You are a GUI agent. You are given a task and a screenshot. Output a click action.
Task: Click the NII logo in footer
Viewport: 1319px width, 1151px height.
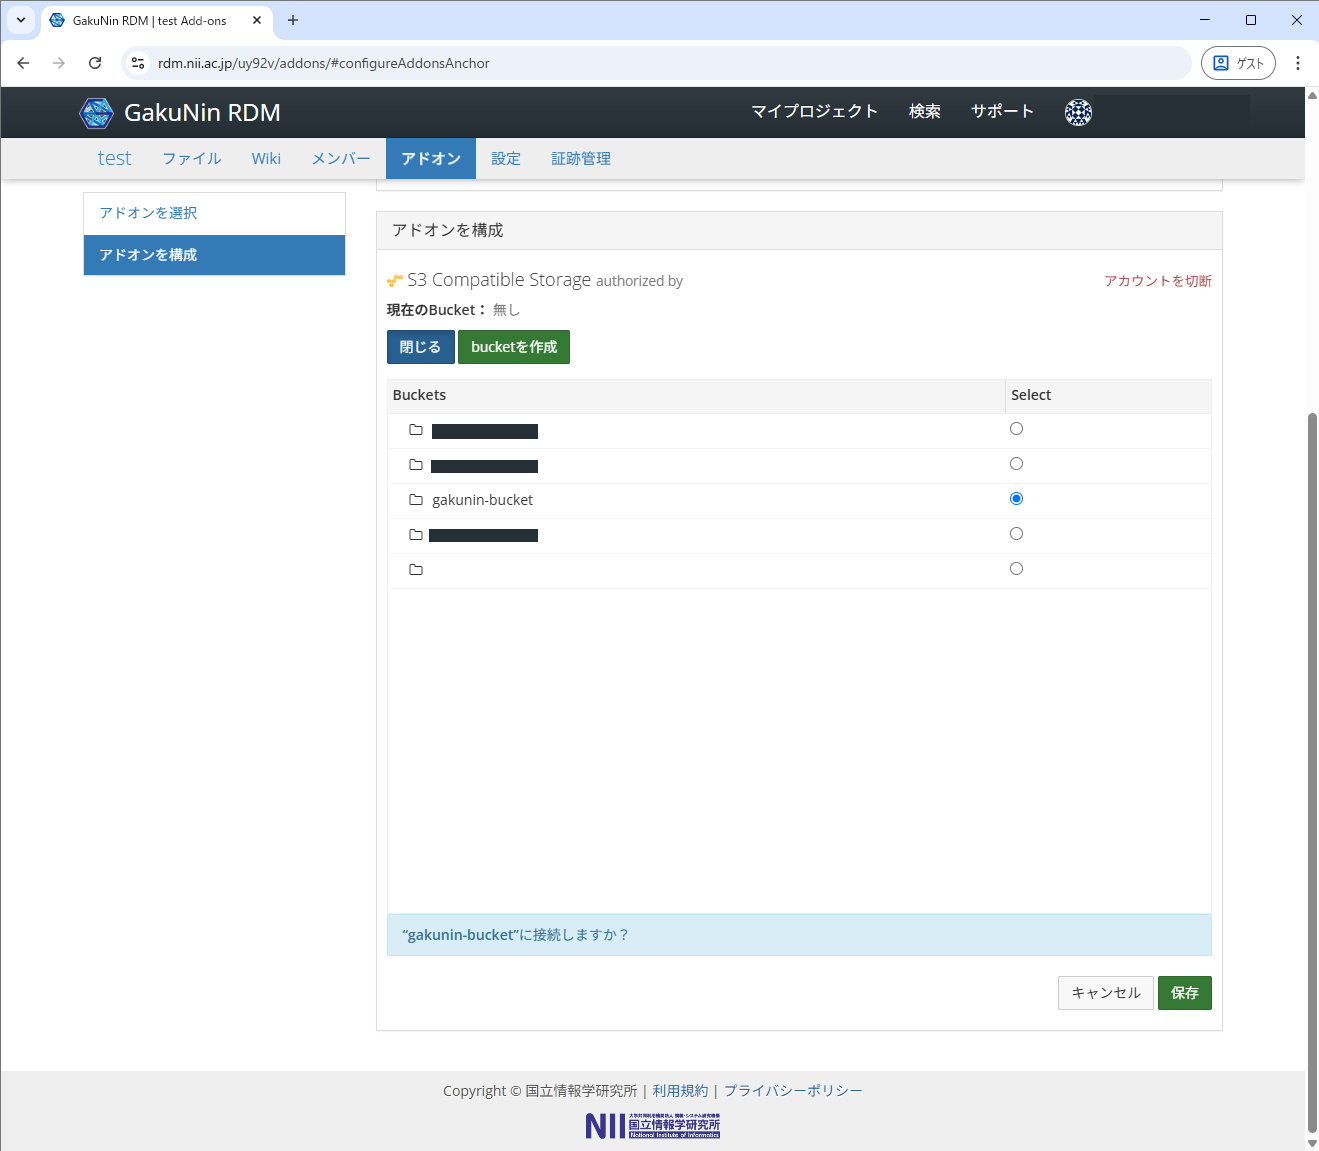click(652, 1126)
